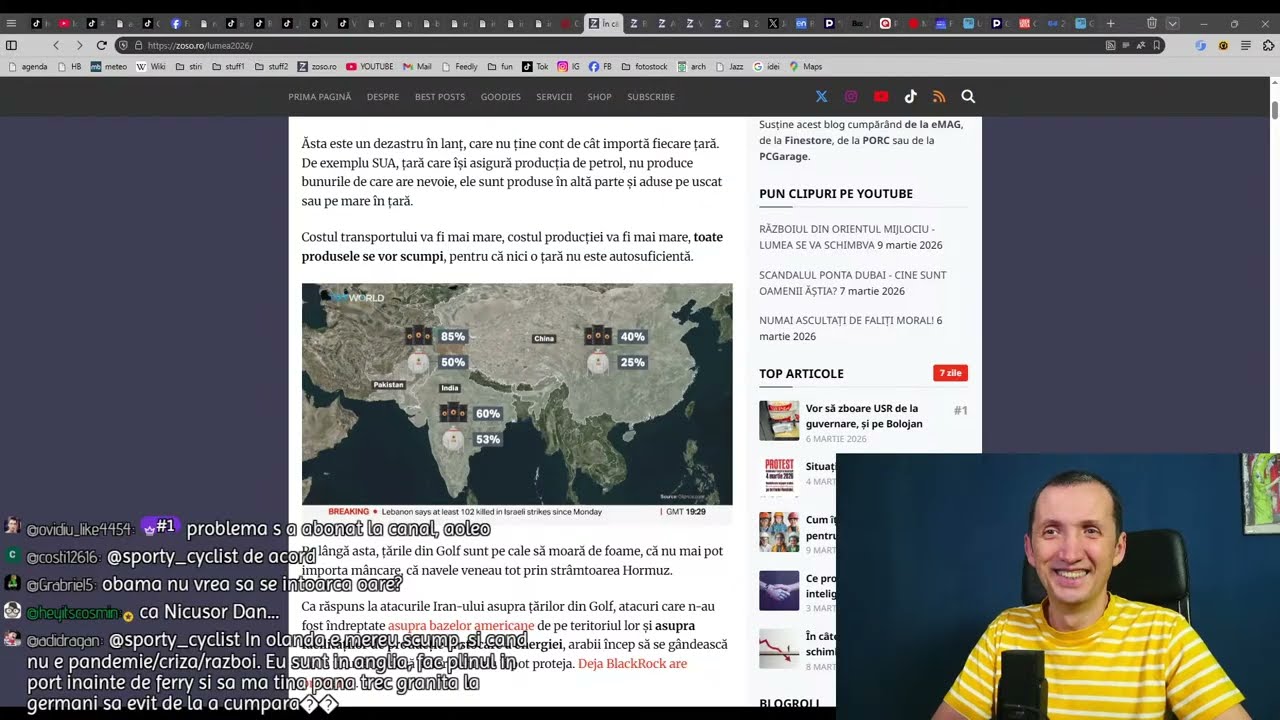Open the site's Instagram icon
1280x720 pixels.
(851, 97)
